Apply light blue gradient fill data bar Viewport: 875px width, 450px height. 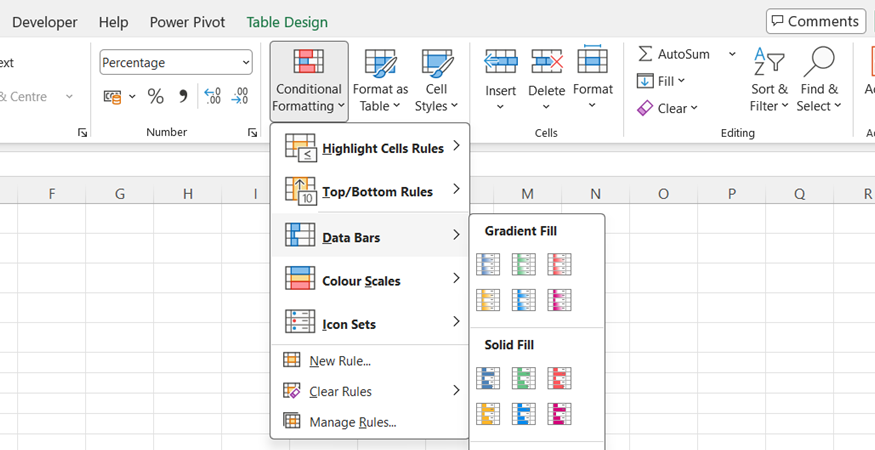[523, 300]
